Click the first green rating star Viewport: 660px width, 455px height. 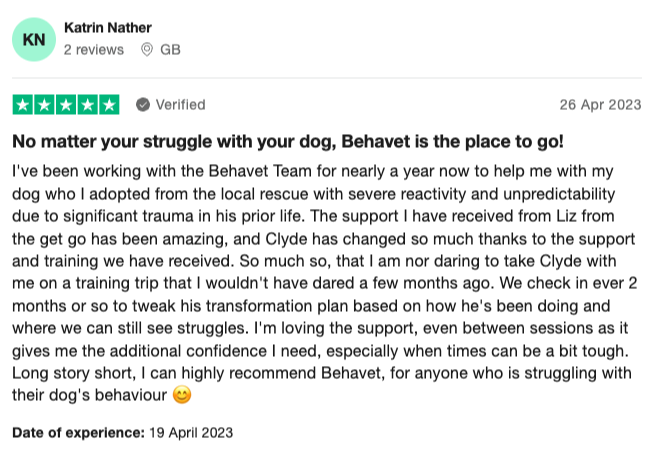point(23,105)
